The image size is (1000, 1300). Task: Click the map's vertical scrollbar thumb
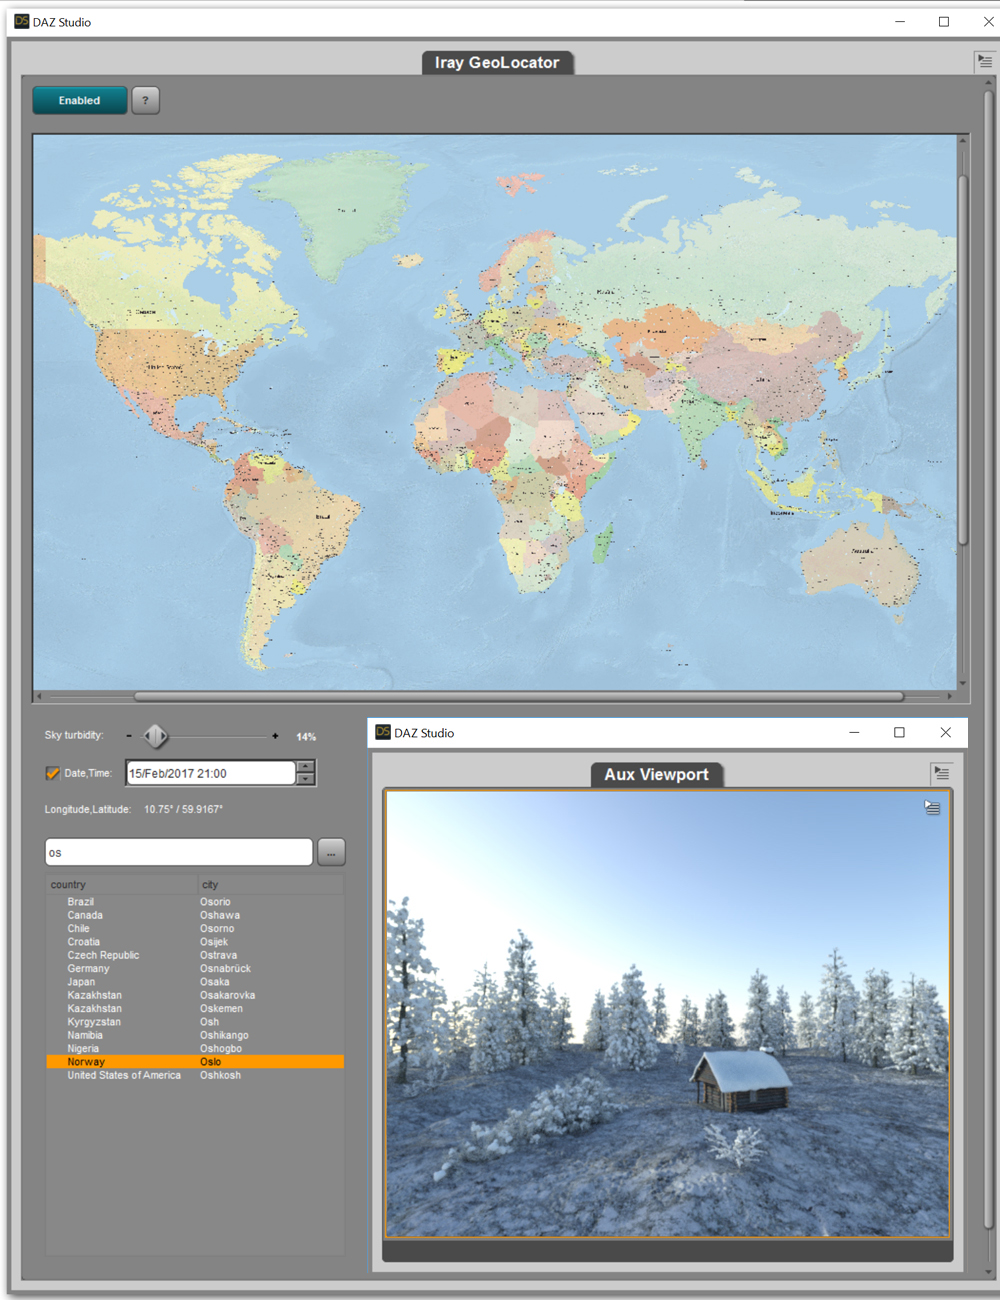point(963,360)
